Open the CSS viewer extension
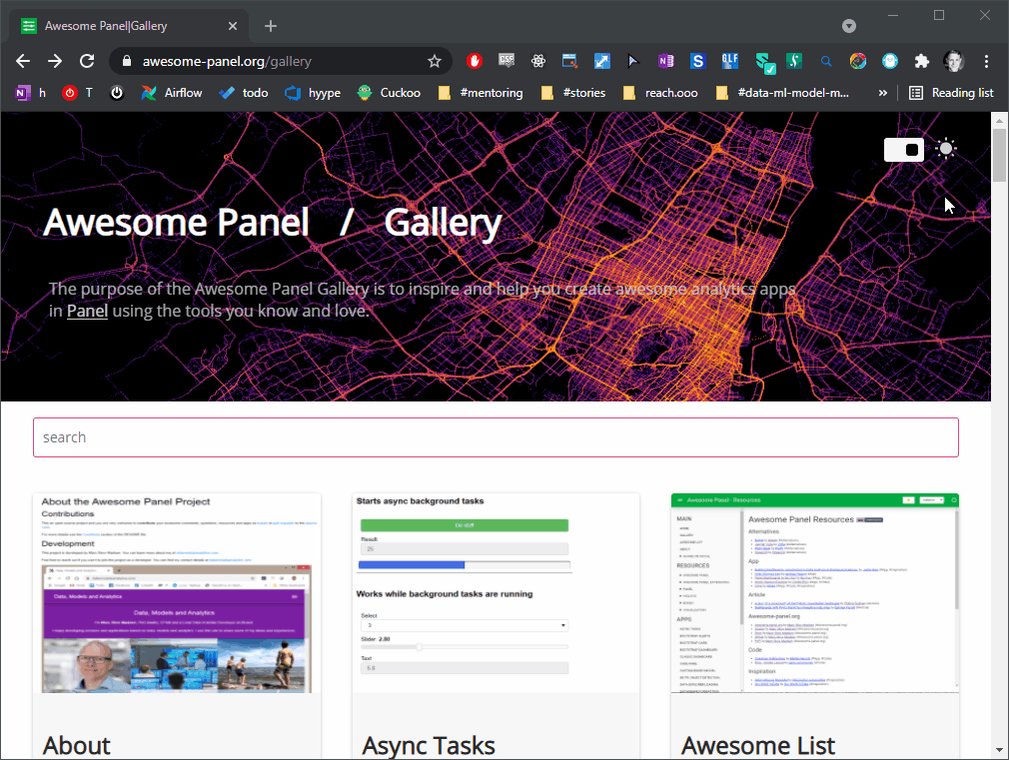This screenshot has height=760, width=1009. (x=506, y=60)
